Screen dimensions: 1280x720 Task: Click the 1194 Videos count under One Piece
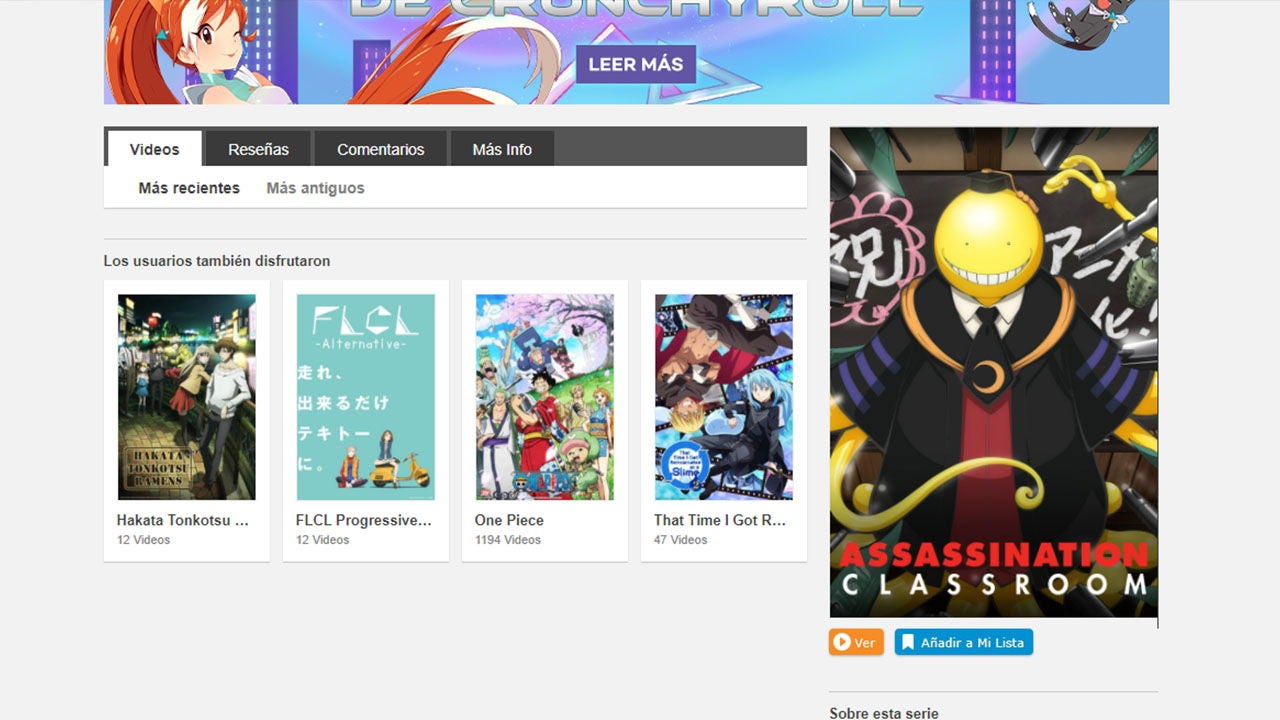pos(508,539)
